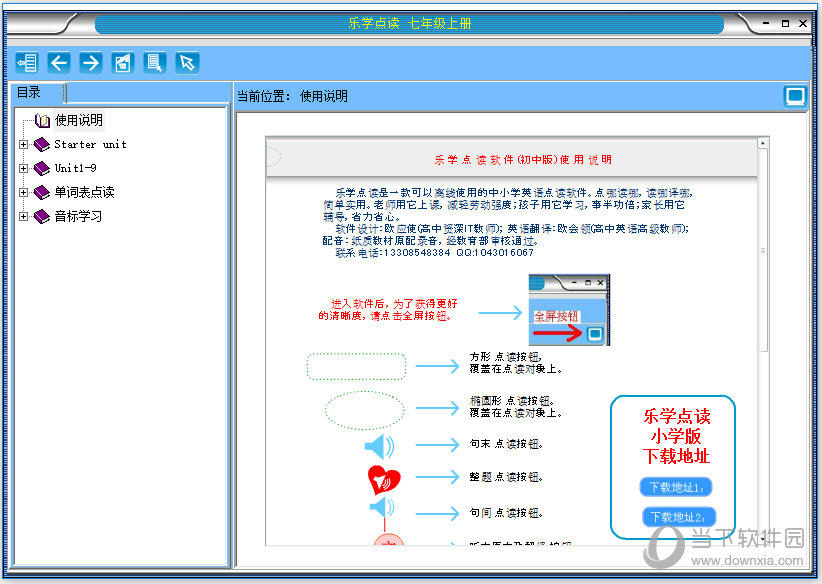Click the vertical scrollbar thumb in content
Image resolution: width=822 pixels, height=584 pixels.
[x=763, y=250]
